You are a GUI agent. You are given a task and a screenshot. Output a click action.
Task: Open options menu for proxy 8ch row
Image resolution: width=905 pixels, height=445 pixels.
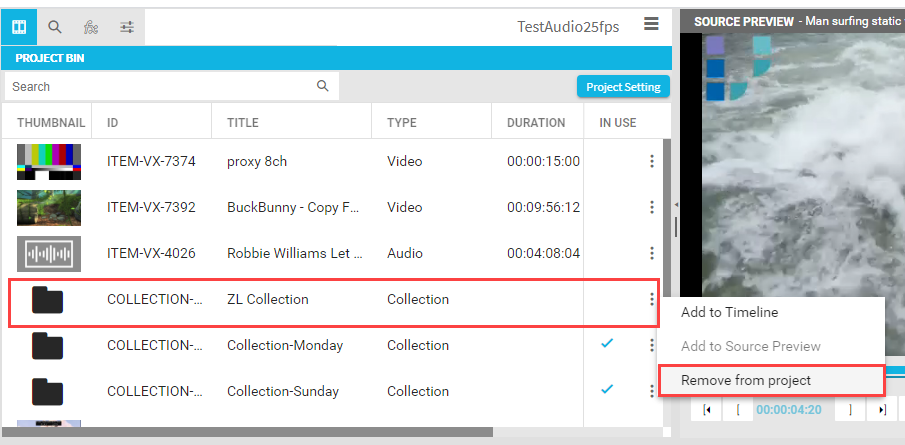[x=652, y=161]
